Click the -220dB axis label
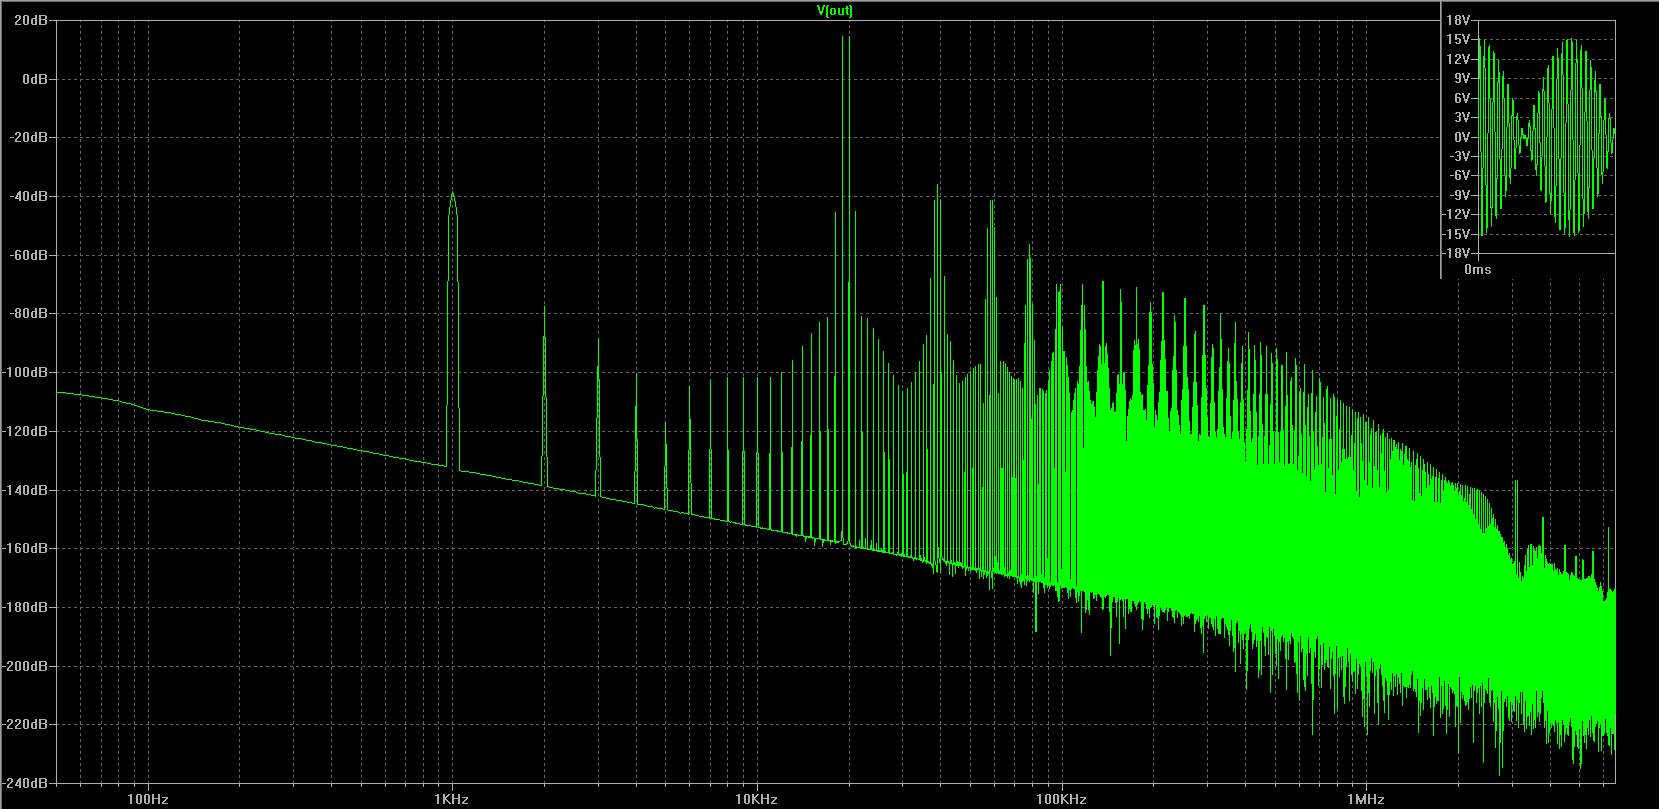The height and width of the screenshot is (809, 1659). [x=26, y=724]
